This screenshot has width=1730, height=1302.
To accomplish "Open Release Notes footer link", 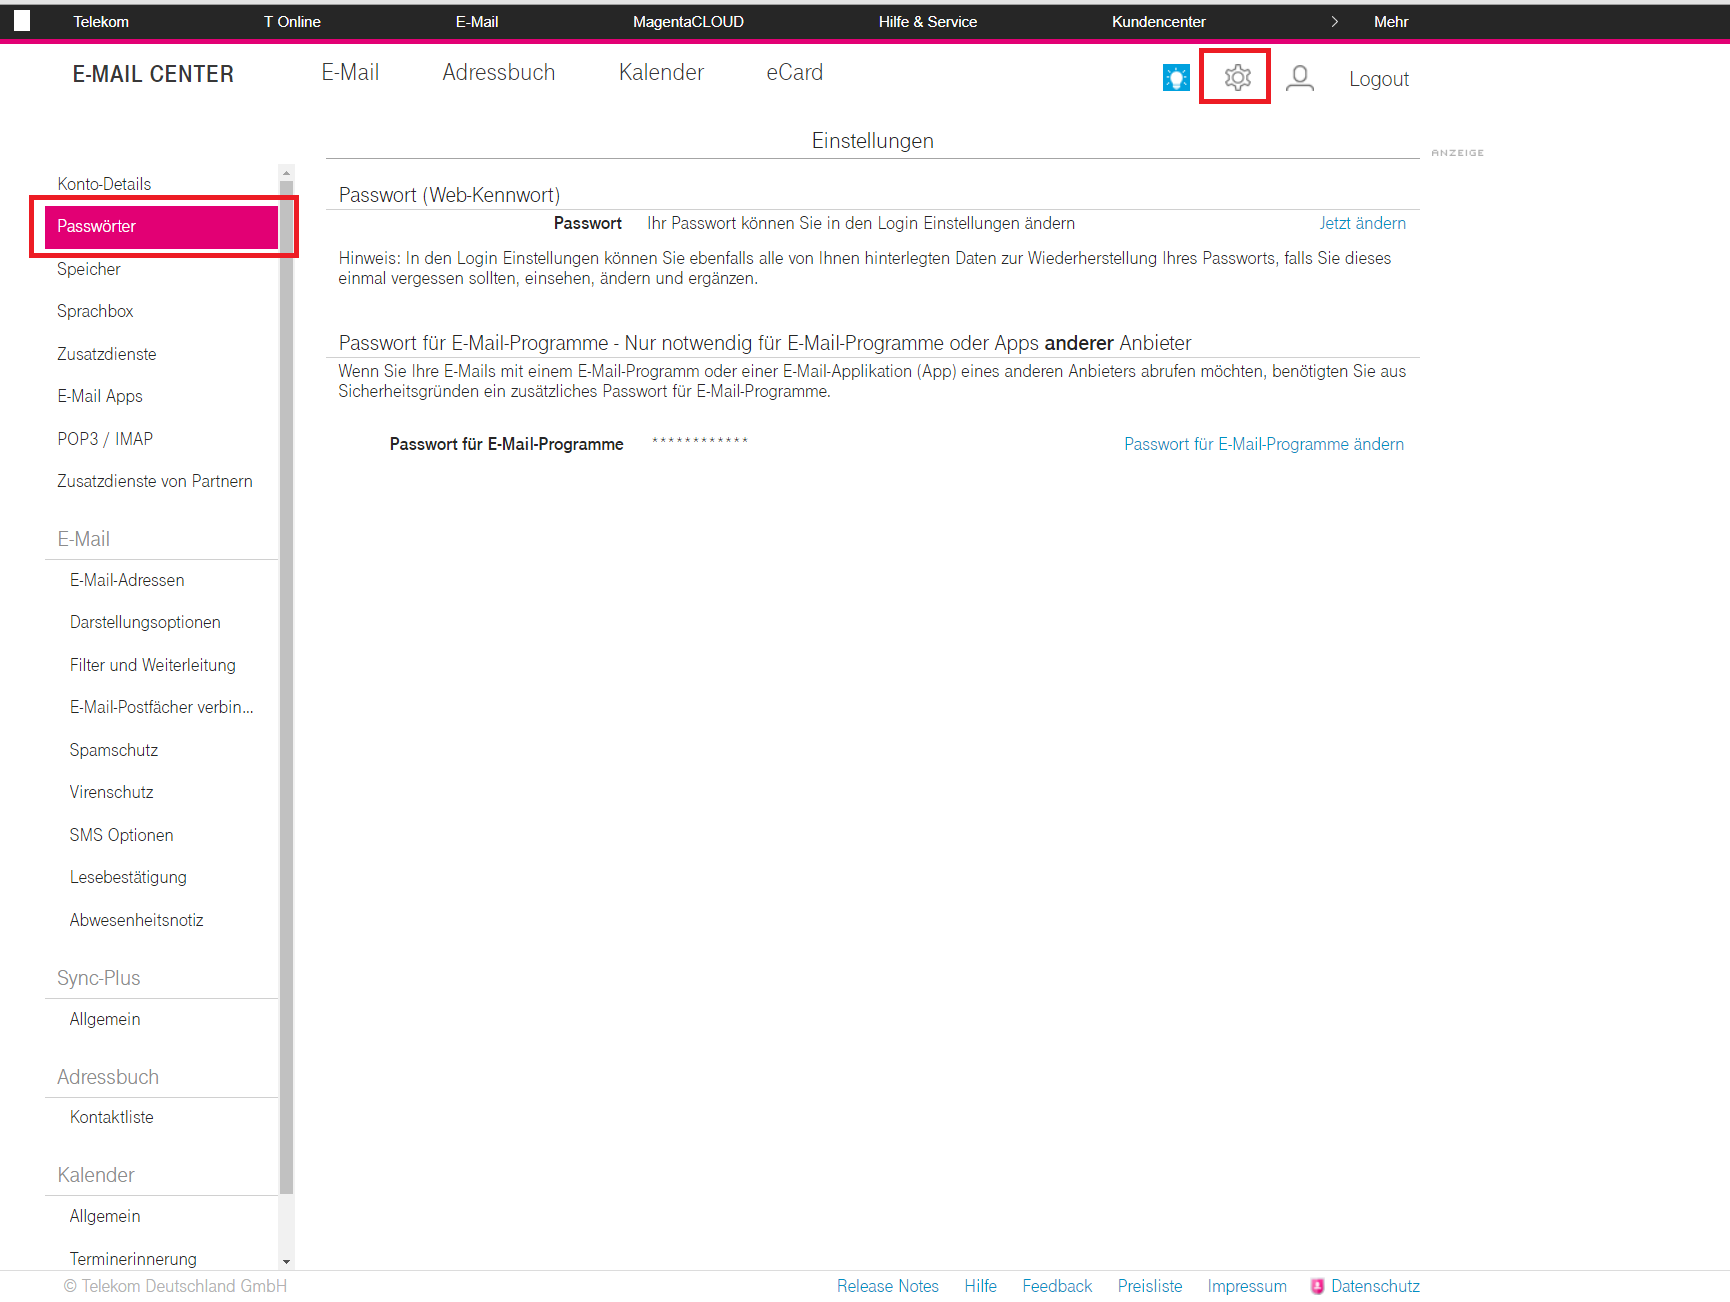I will [888, 1286].
